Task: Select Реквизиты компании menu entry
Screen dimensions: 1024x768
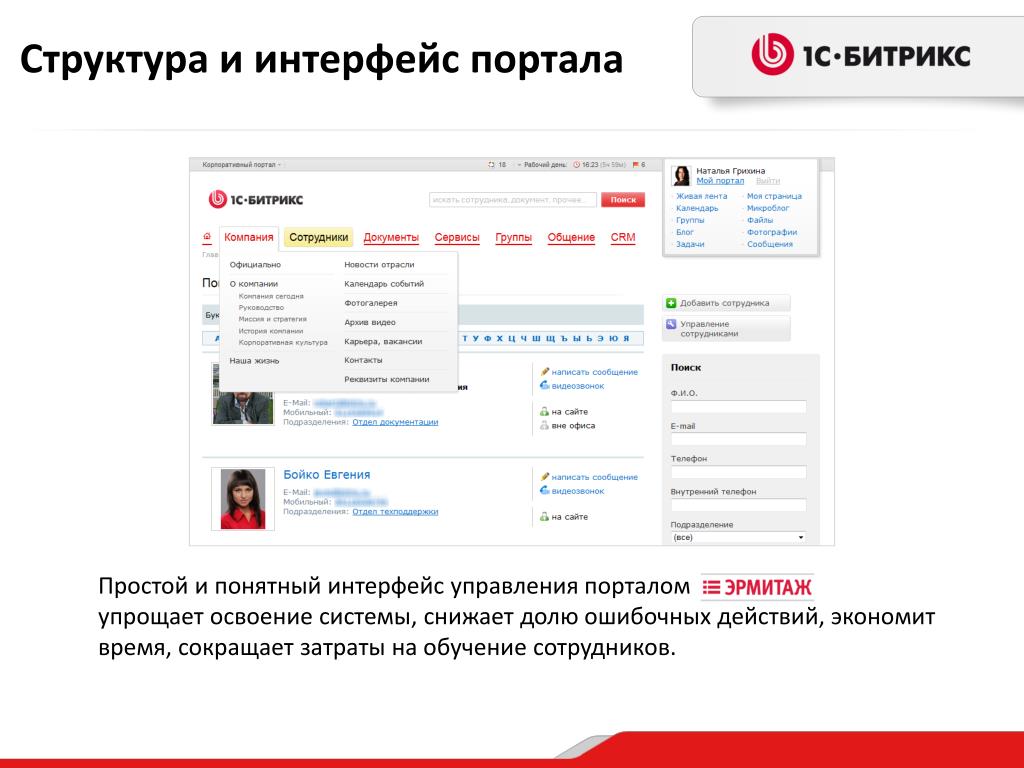Action: 387,379
